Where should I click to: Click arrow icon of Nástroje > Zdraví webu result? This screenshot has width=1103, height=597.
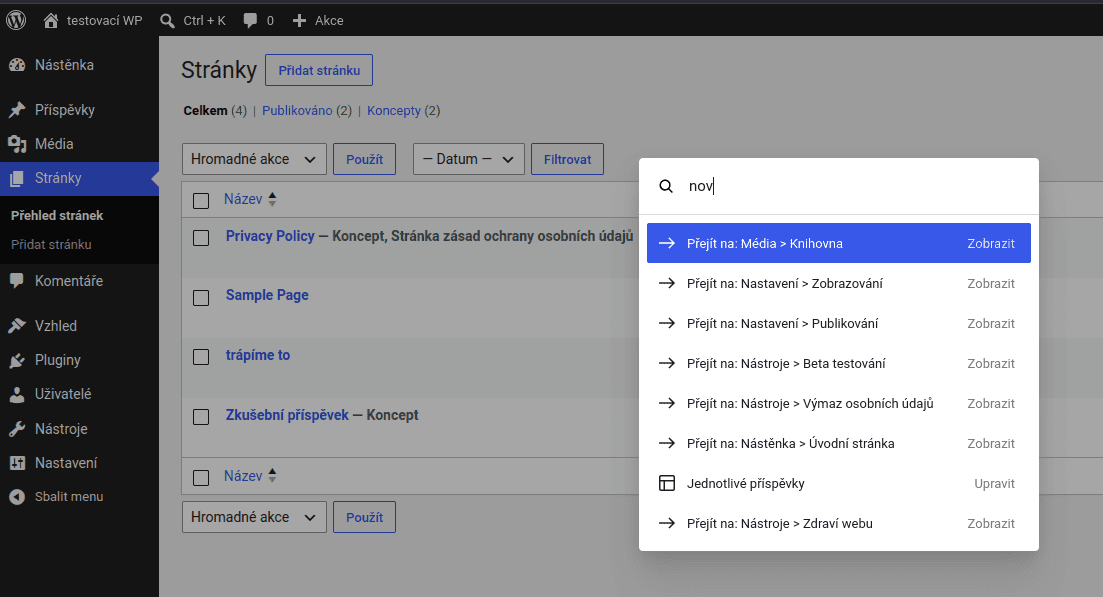click(x=667, y=523)
